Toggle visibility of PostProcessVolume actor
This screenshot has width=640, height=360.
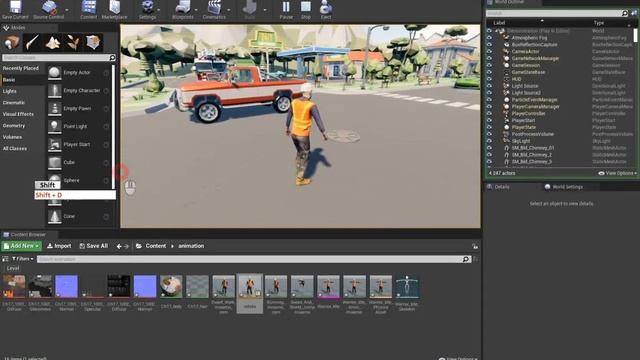point(489,134)
